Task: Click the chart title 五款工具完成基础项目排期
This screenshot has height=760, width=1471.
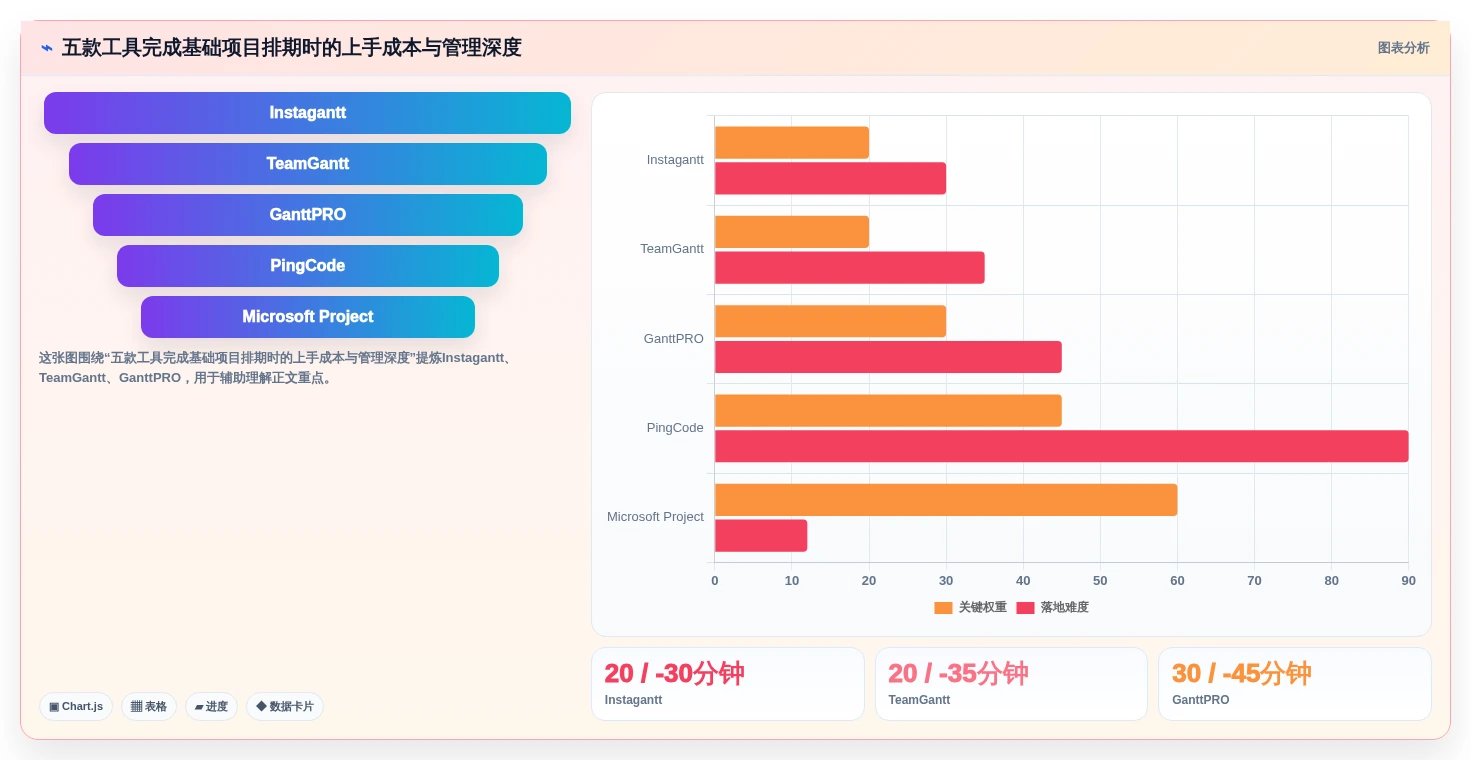Action: 292,48
